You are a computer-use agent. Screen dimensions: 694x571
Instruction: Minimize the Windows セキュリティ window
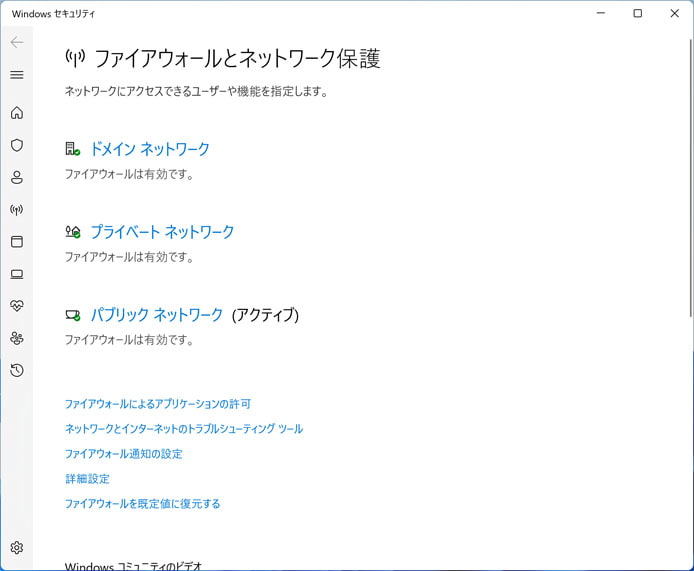[x=601, y=13]
